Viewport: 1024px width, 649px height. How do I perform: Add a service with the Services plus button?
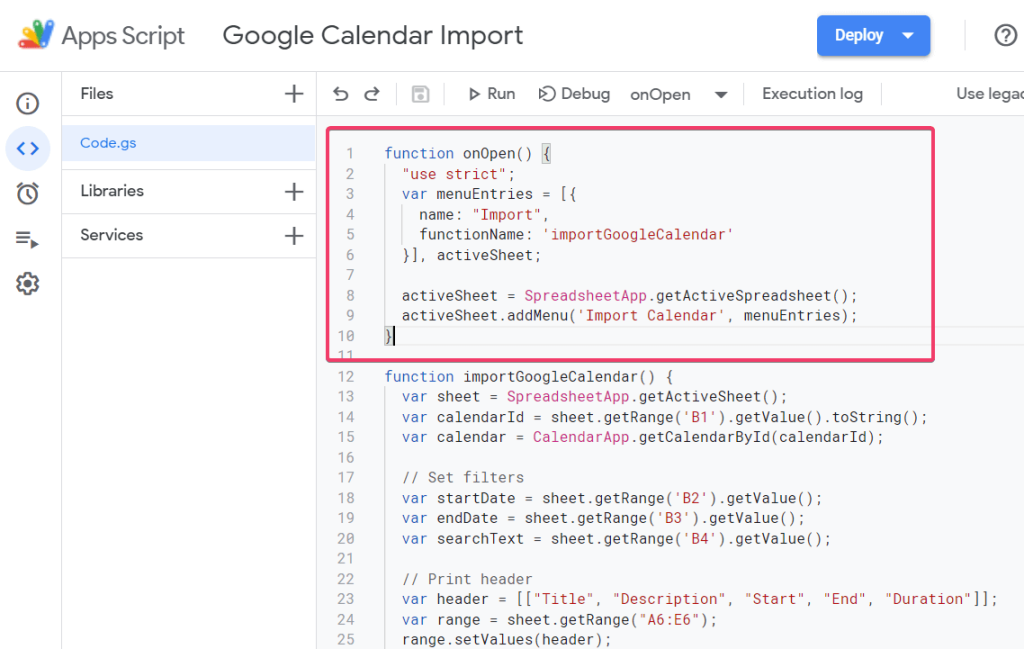pos(294,235)
